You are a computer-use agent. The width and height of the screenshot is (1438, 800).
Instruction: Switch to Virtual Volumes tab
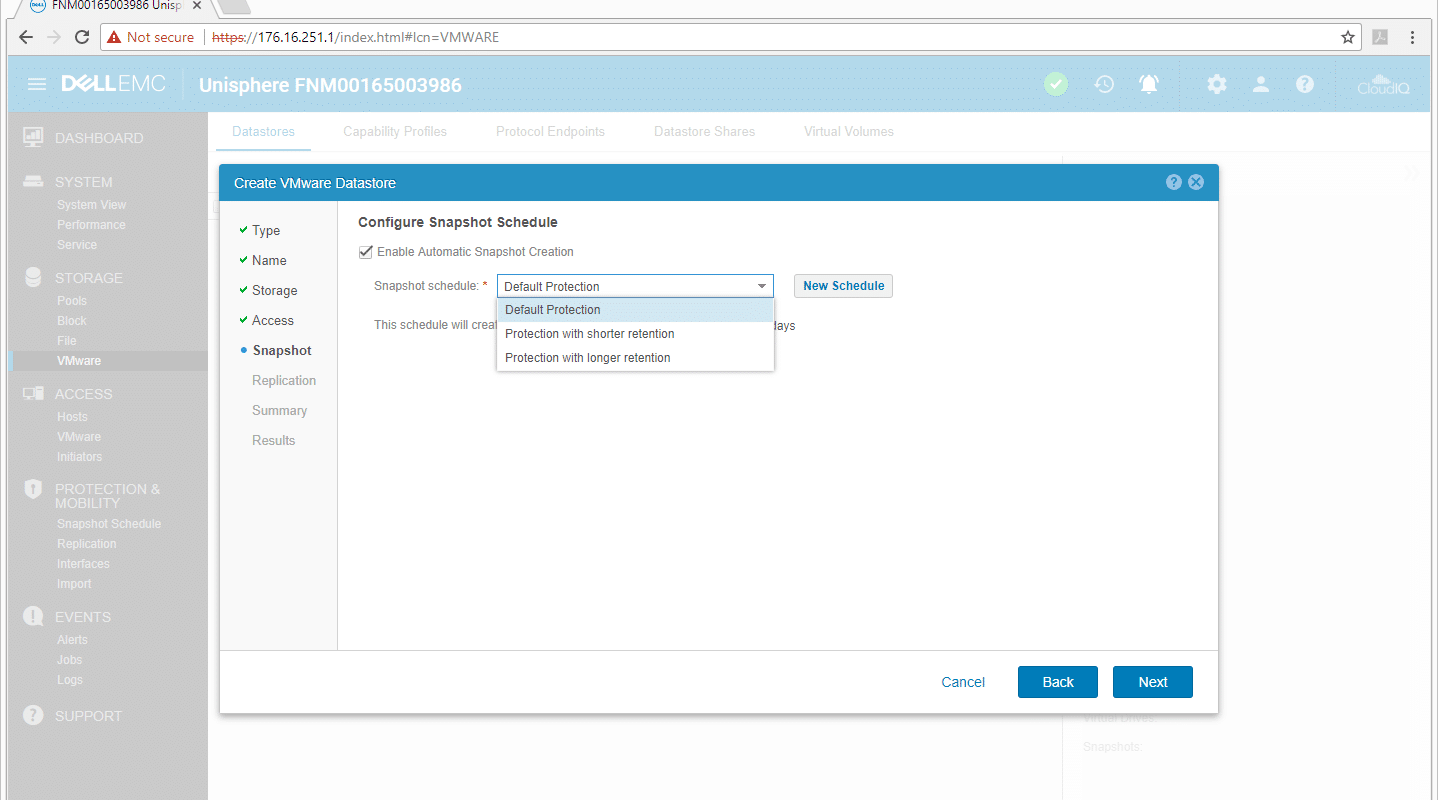[849, 131]
